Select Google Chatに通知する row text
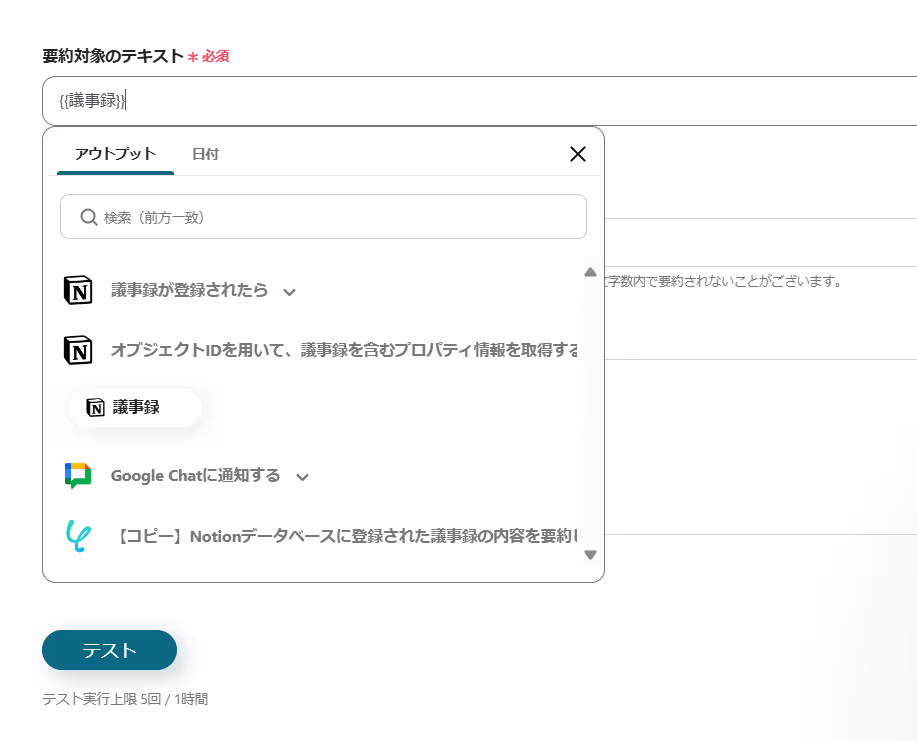 (x=196, y=475)
